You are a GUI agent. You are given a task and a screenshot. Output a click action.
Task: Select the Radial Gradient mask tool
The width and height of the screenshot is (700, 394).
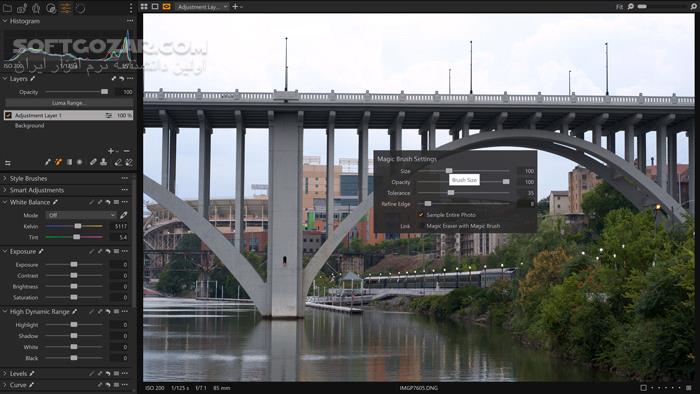[79, 162]
